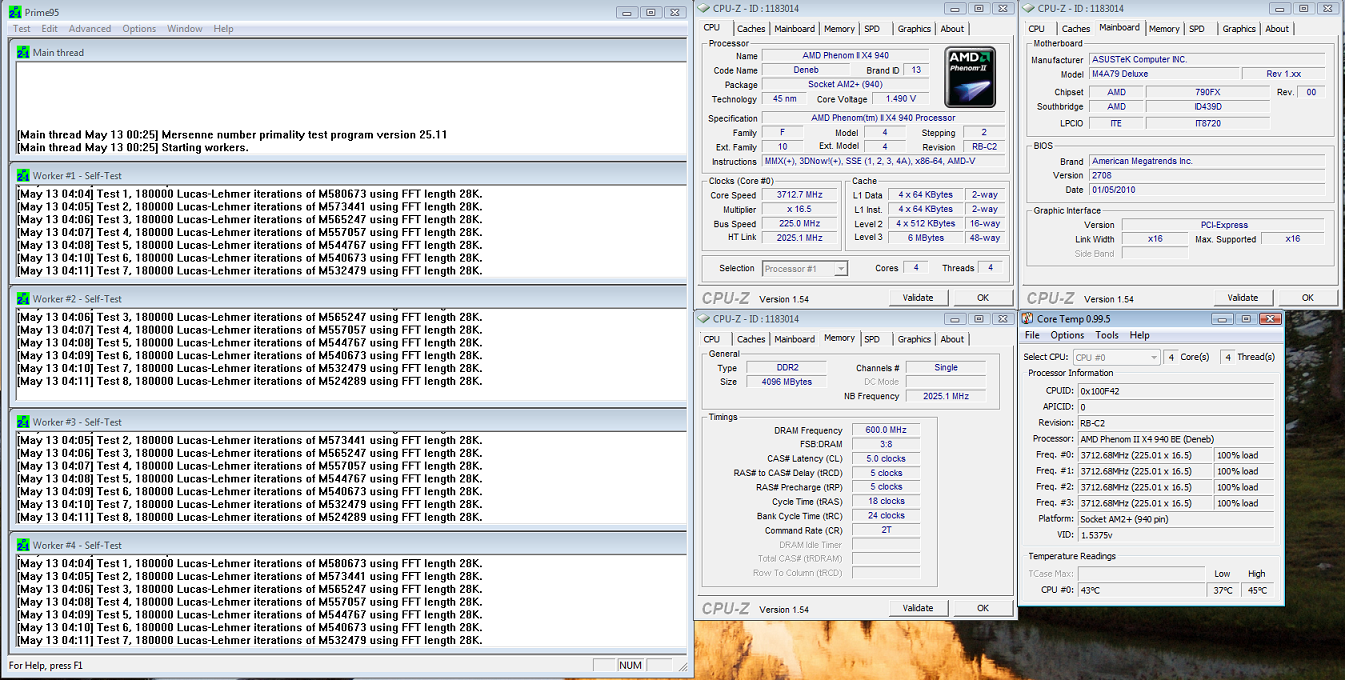
Task: Click the NB Frequency 2025.1 MHz field
Action: 946,396
